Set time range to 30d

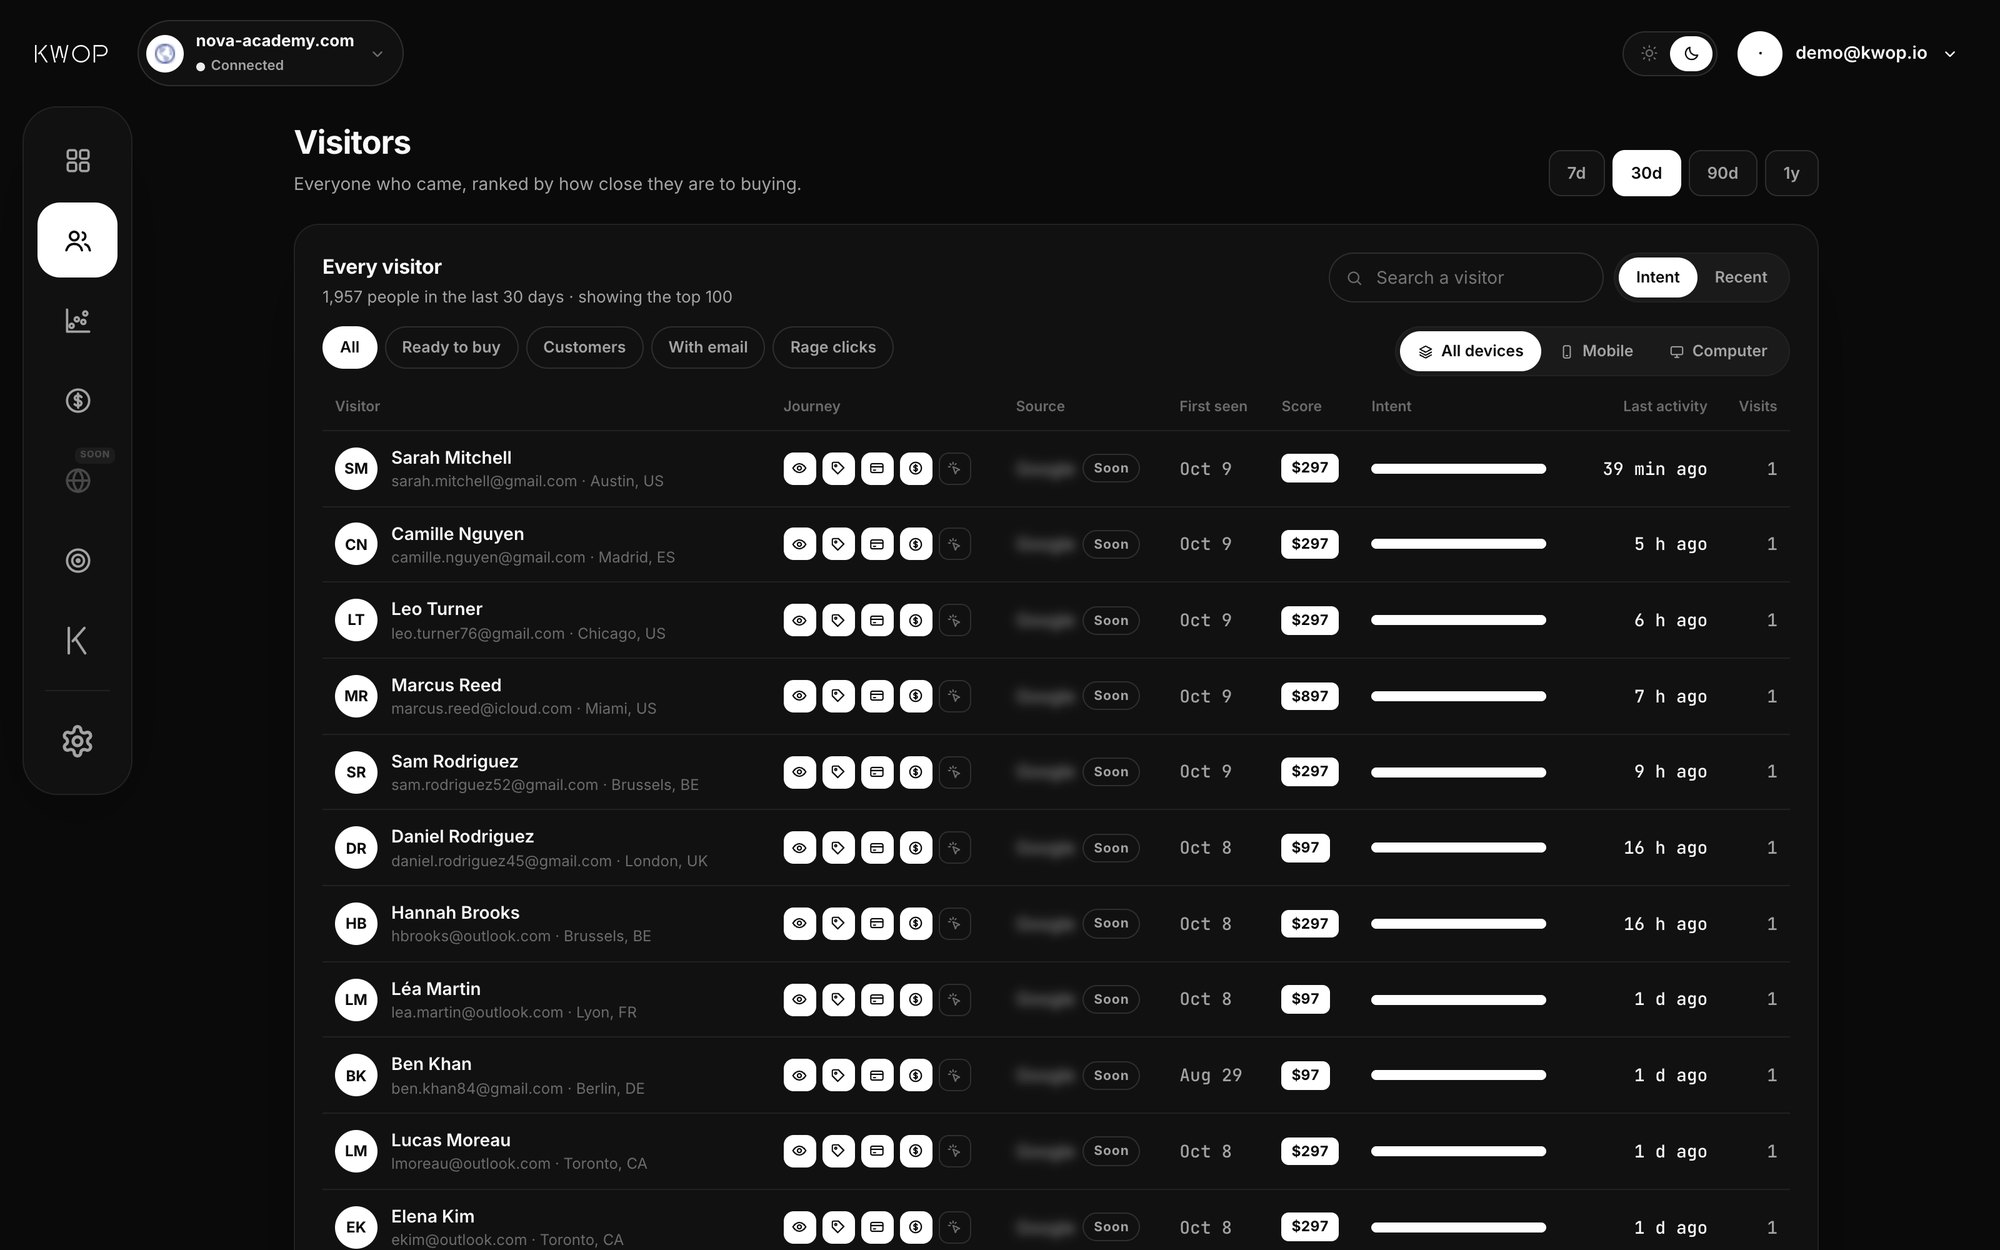(x=1646, y=173)
